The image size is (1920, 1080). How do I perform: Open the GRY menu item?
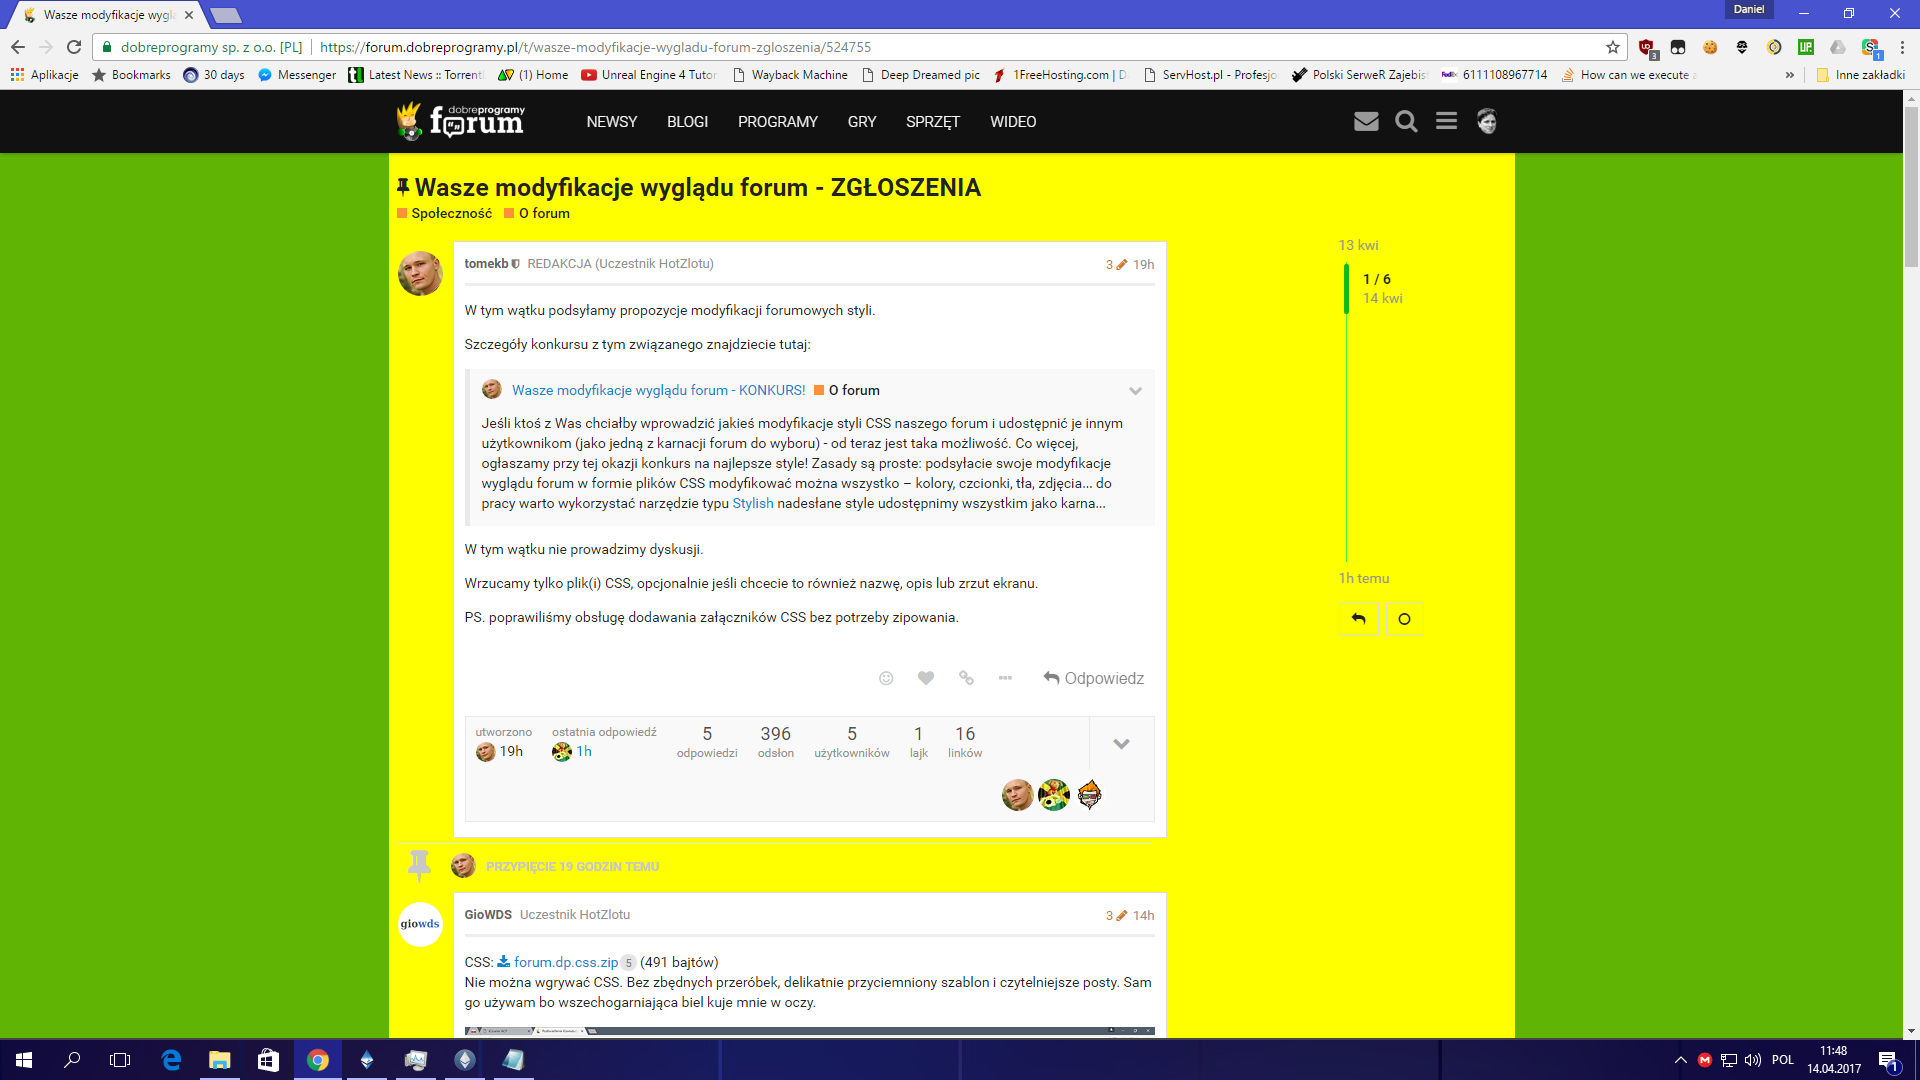pos(862,122)
